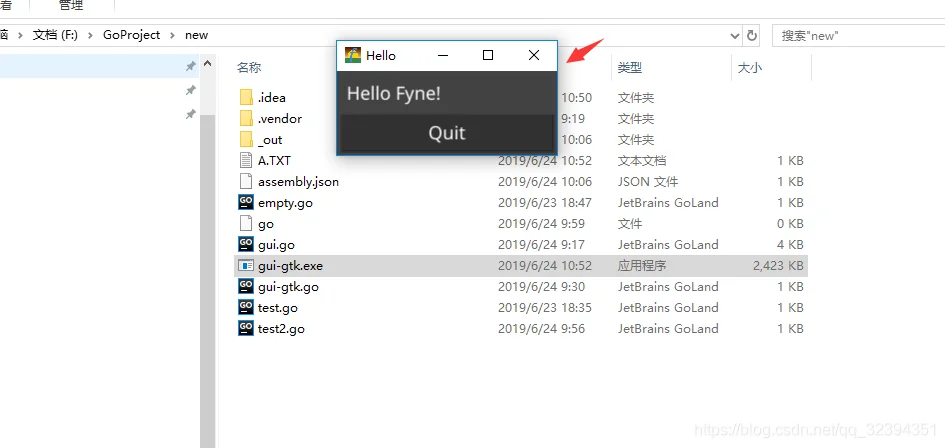This screenshot has width=945, height=448.
Task: Select the file name A.TXT
Action: 274,160
